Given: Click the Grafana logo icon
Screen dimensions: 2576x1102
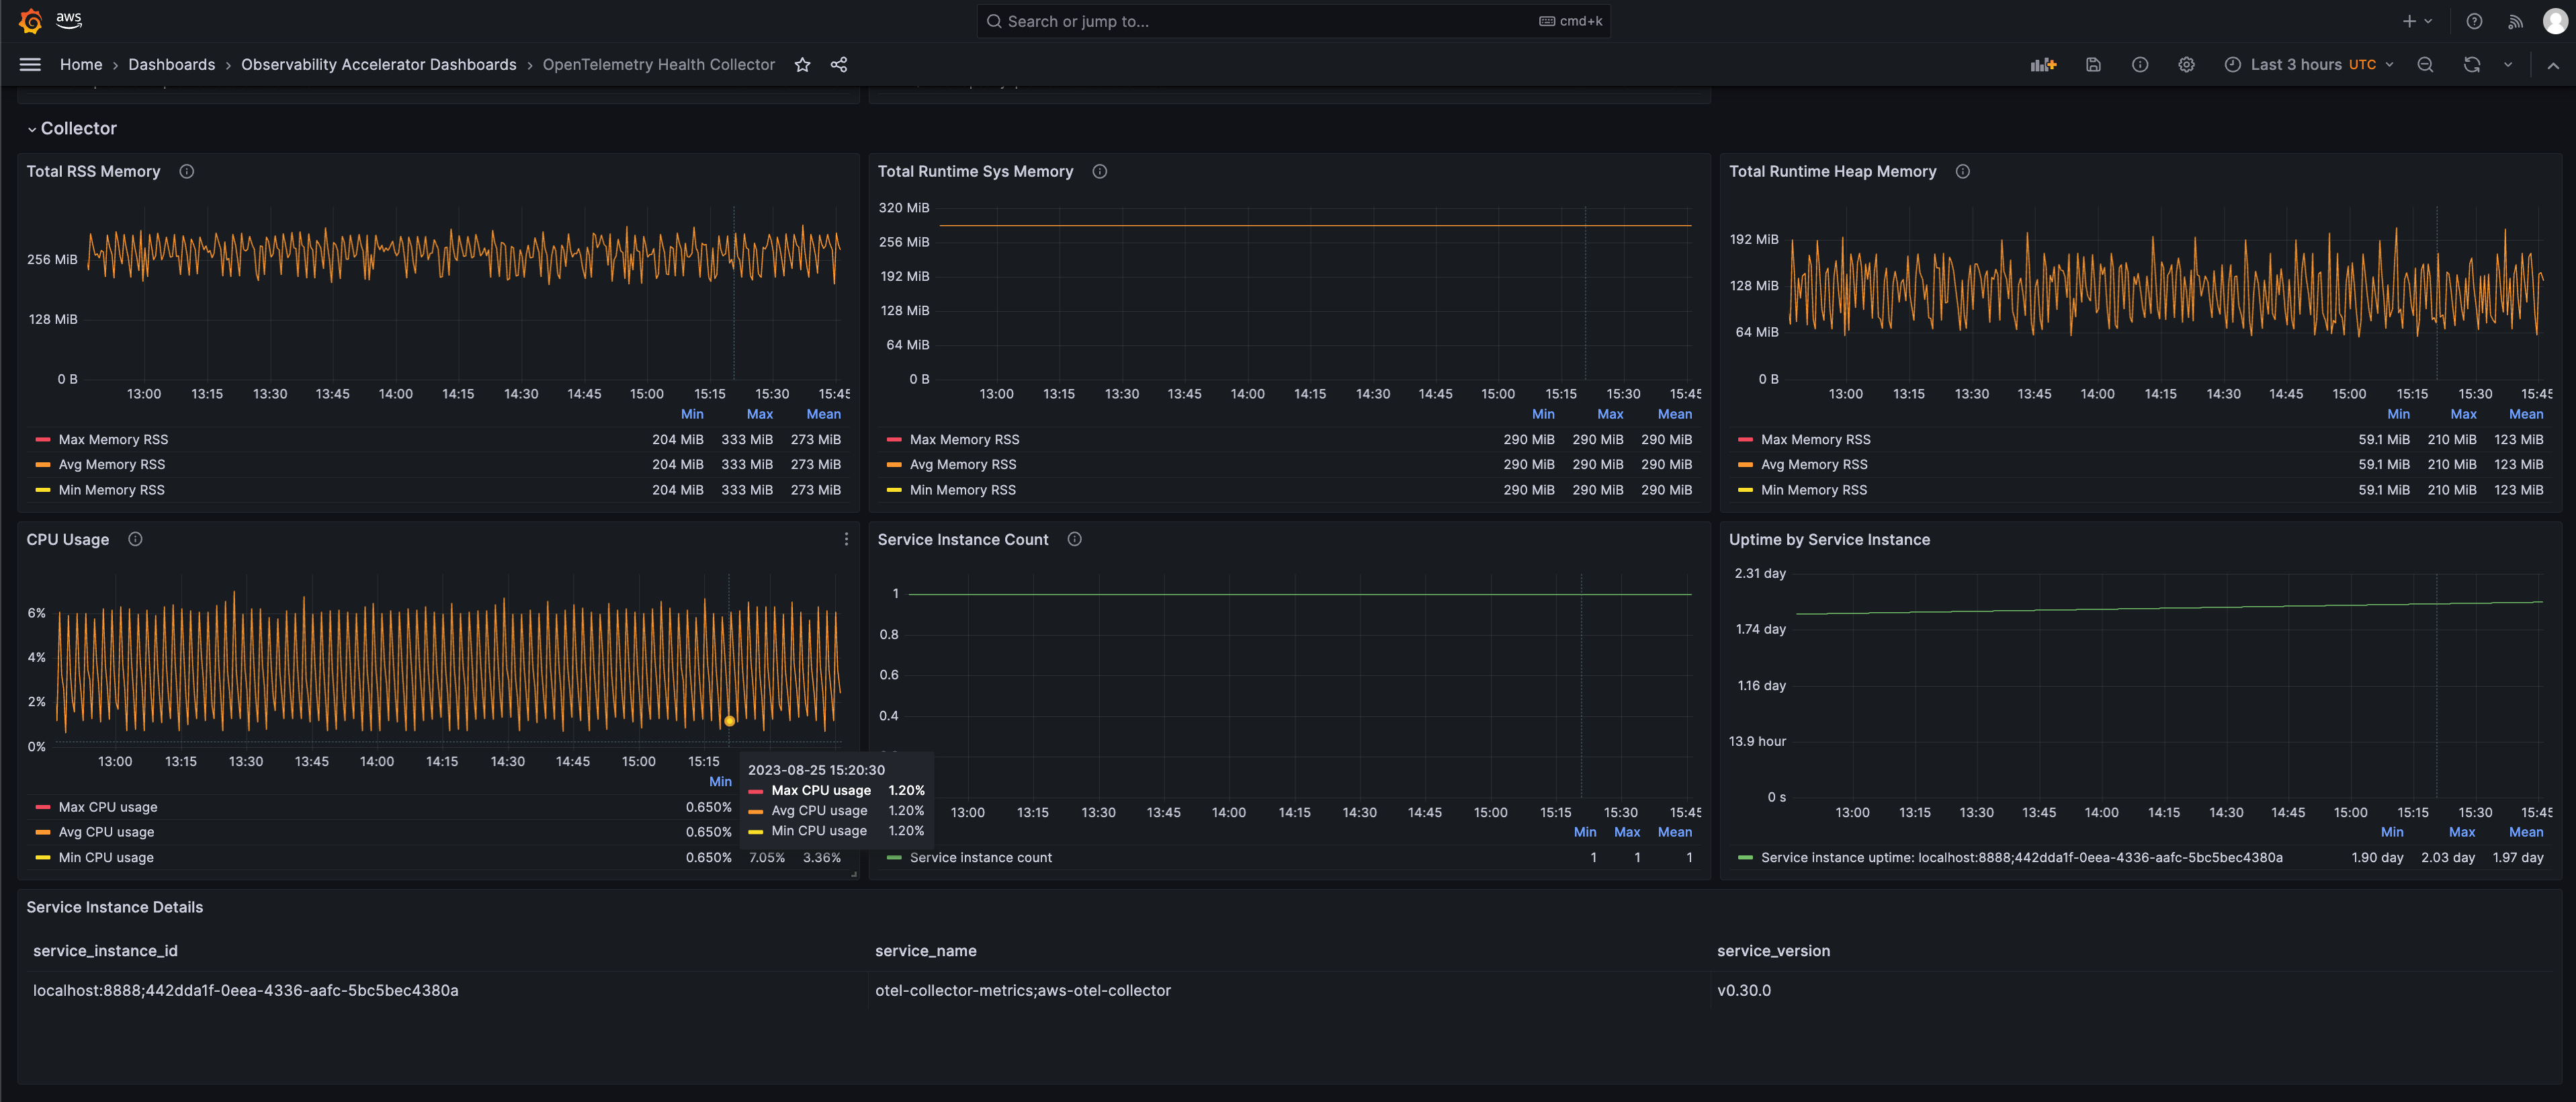Looking at the screenshot, I should tap(31, 21).
